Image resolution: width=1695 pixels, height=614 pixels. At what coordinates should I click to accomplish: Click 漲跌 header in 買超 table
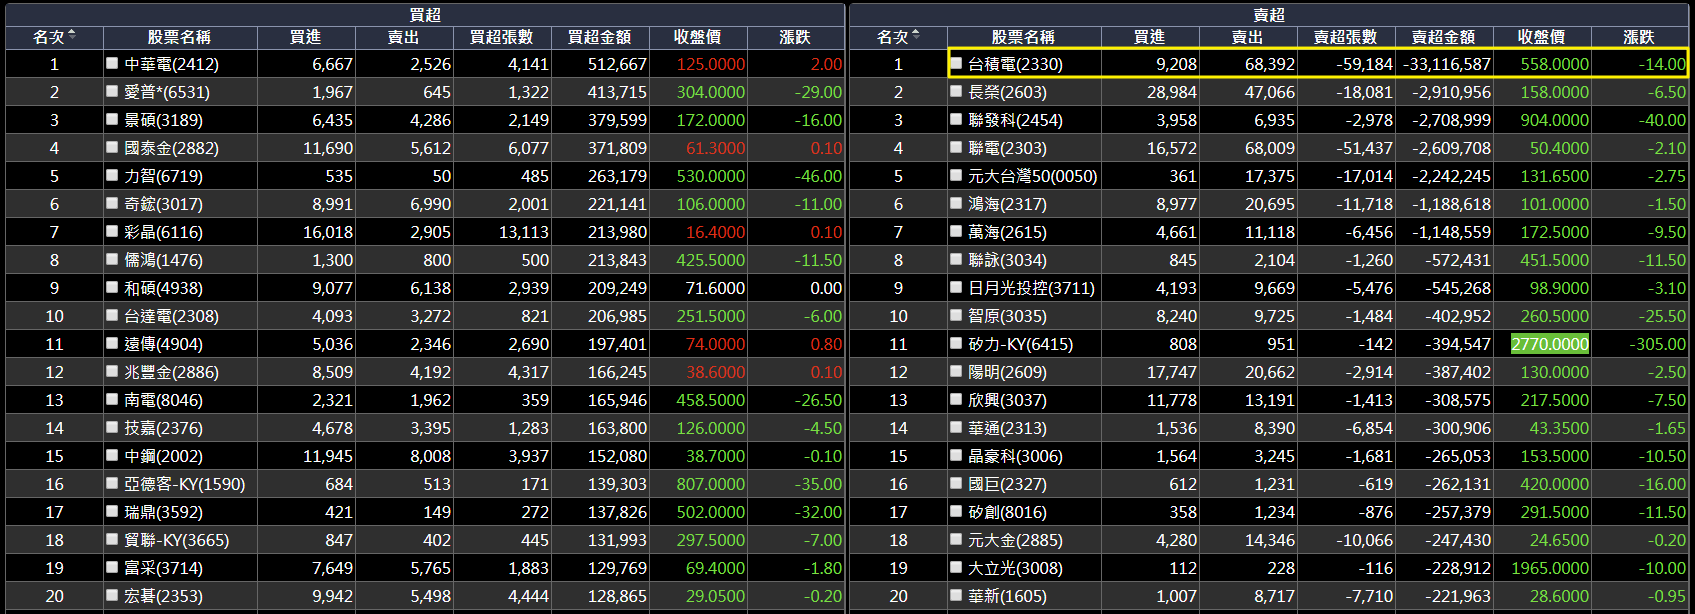pos(795,37)
